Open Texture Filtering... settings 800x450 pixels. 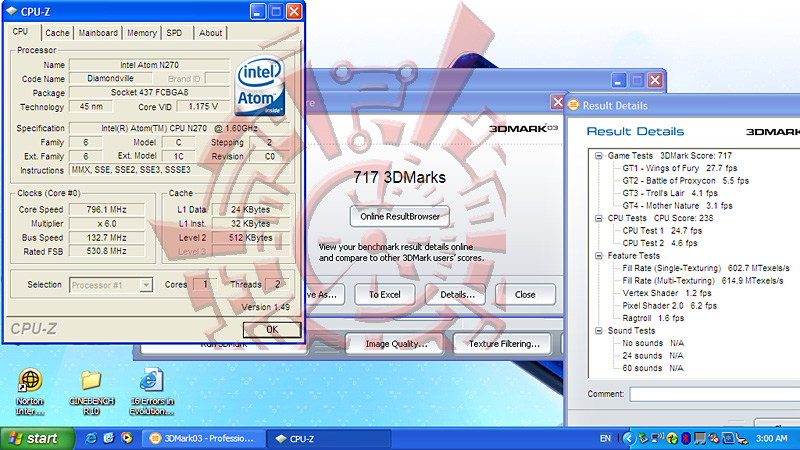[504, 344]
